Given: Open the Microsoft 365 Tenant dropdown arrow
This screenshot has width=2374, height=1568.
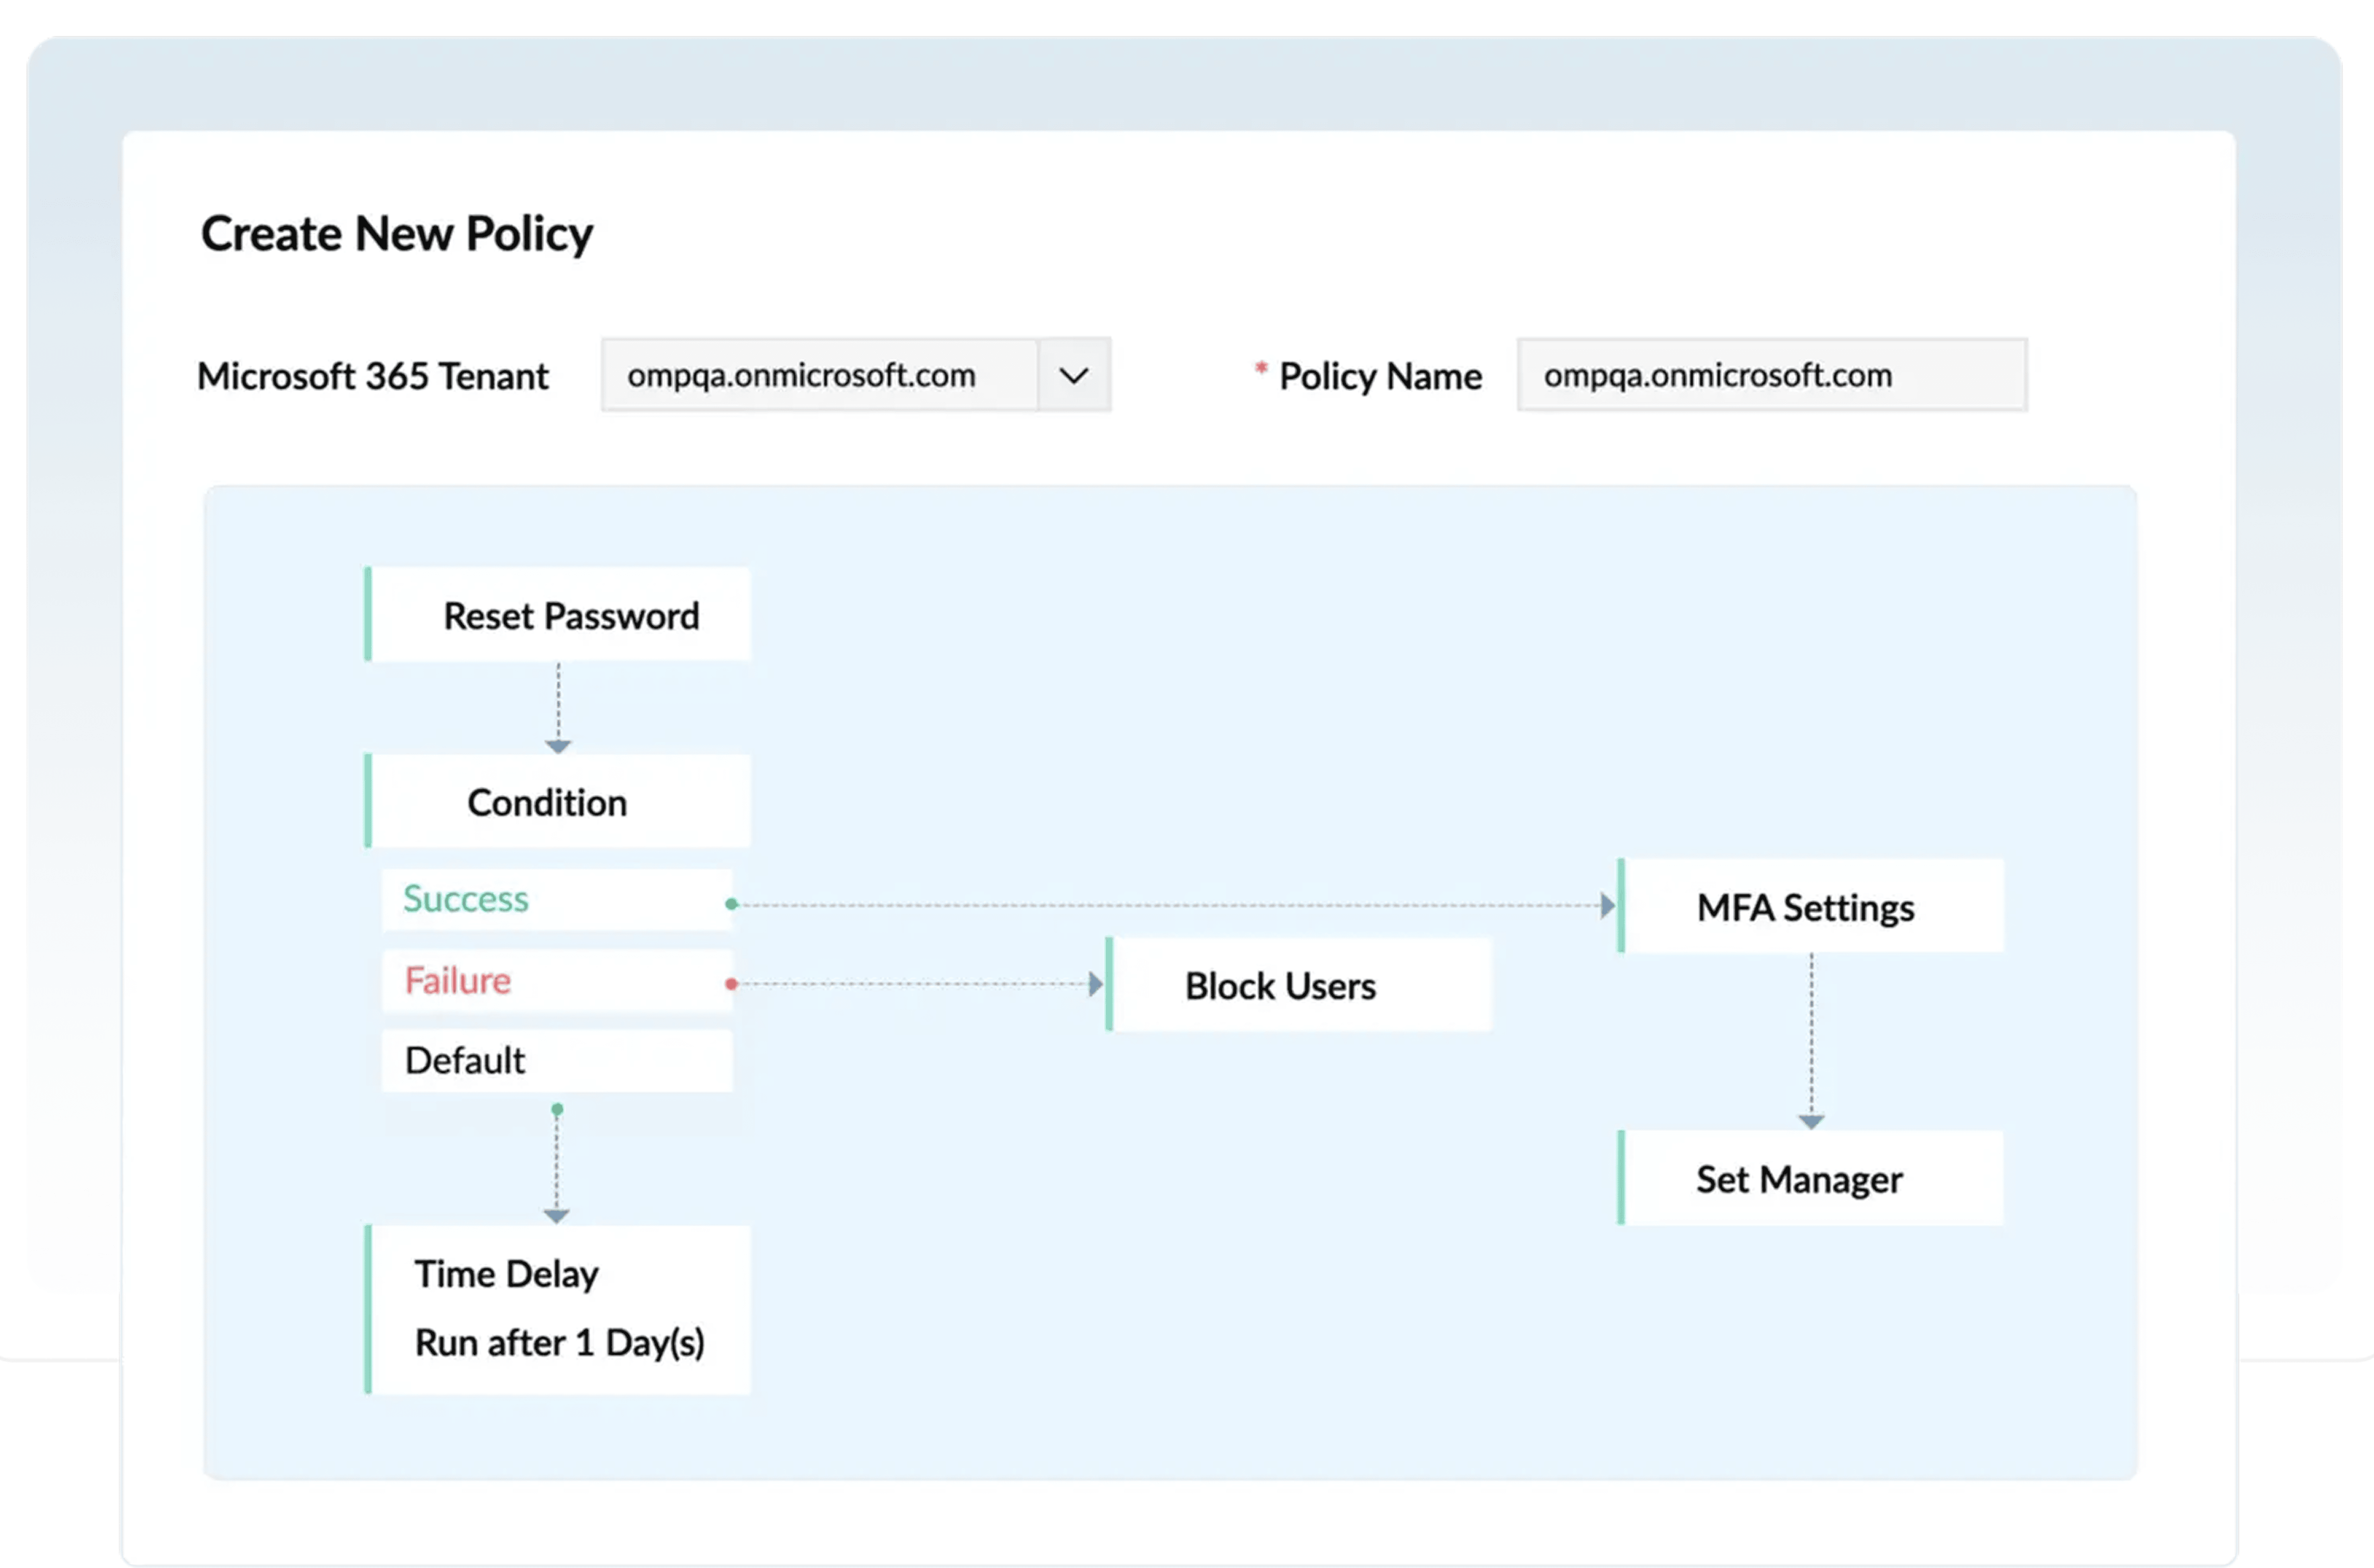Looking at the screenshot, I should tap(1074, 375).
